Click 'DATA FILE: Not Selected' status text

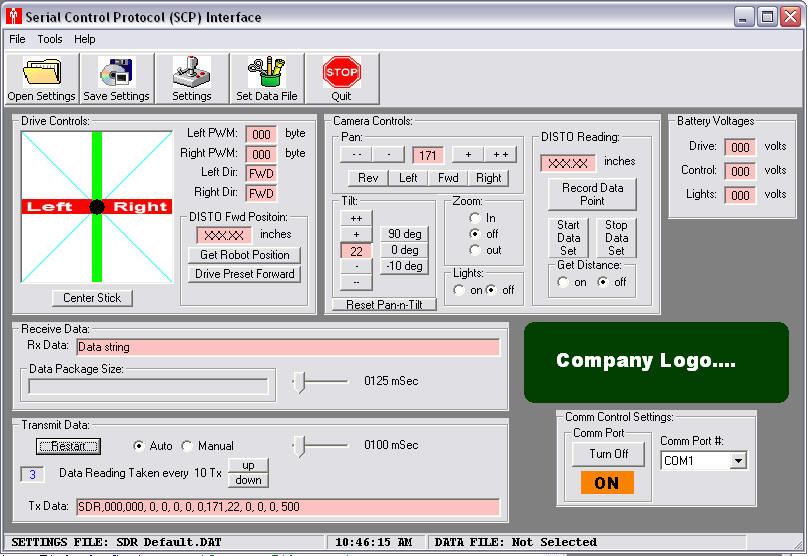(515, 542)
